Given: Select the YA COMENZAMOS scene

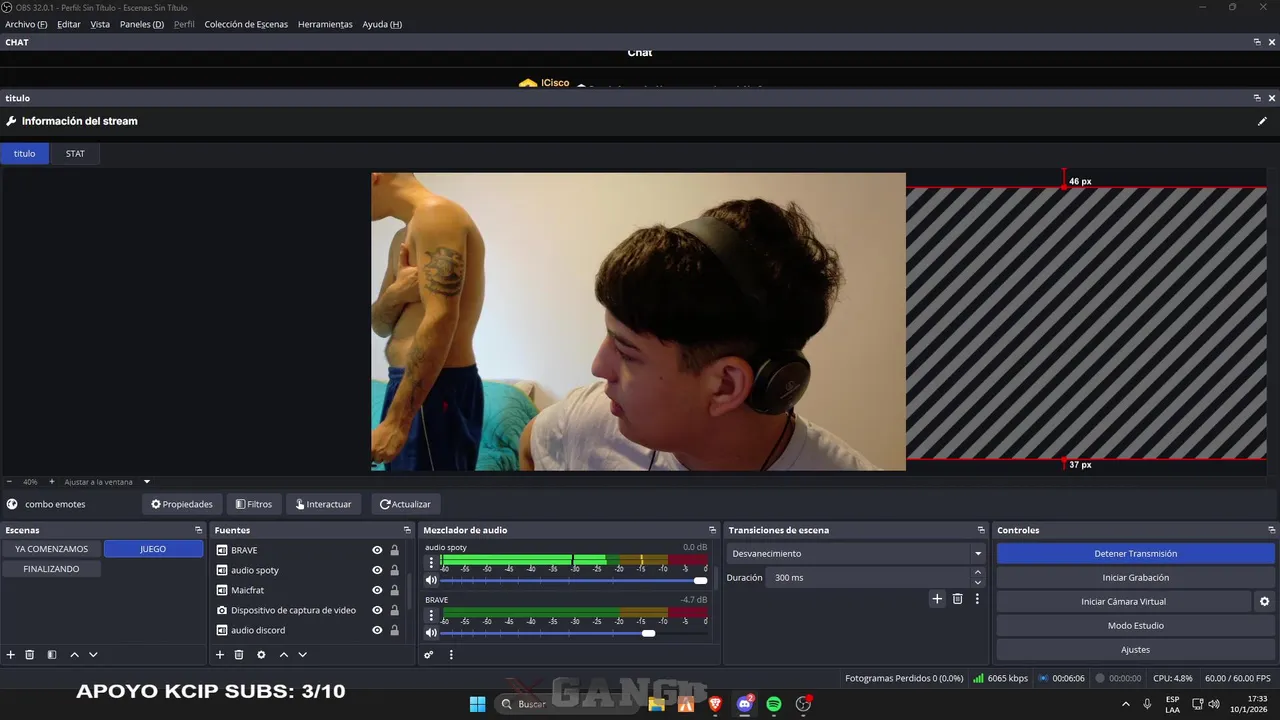Looking at the screenshot, I should pos(51,549).
